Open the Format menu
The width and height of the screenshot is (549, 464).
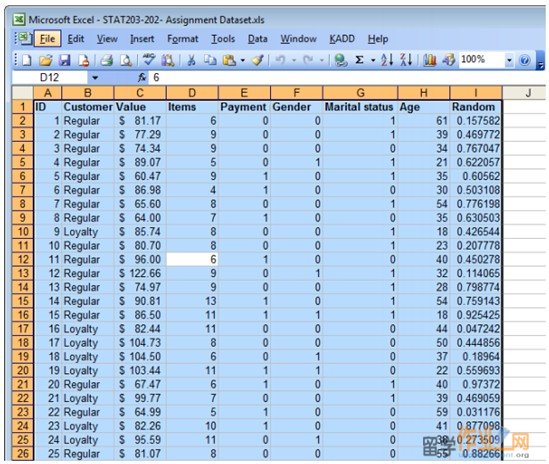click(x=183, y=39)
